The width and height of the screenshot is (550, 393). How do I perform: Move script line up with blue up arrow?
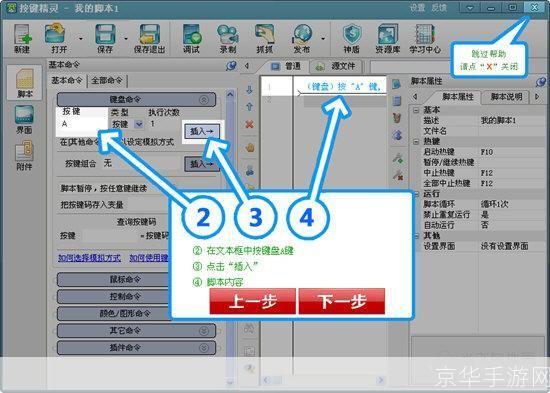click(249, 106)
